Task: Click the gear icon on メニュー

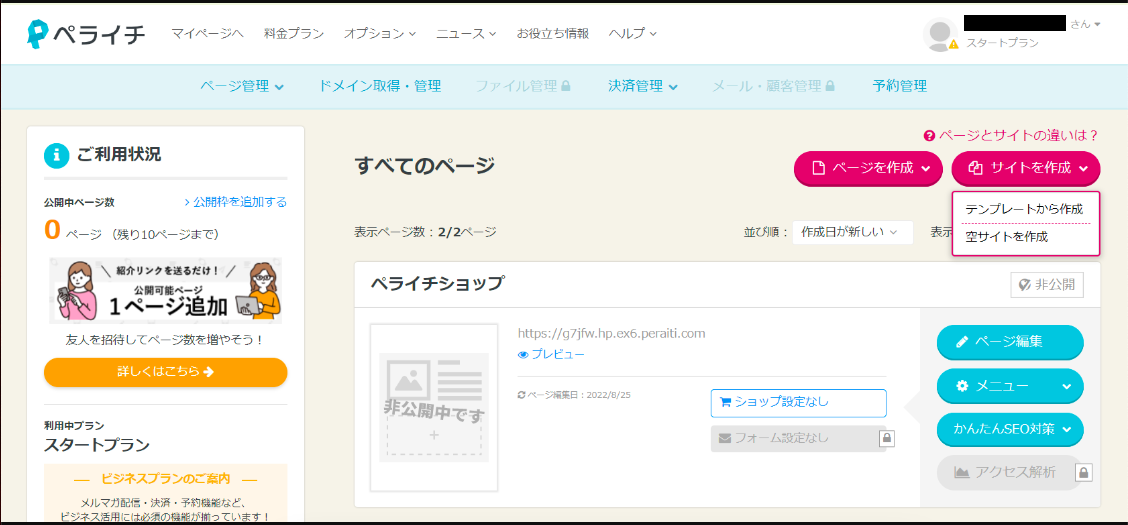Action: tap(963, 386)
